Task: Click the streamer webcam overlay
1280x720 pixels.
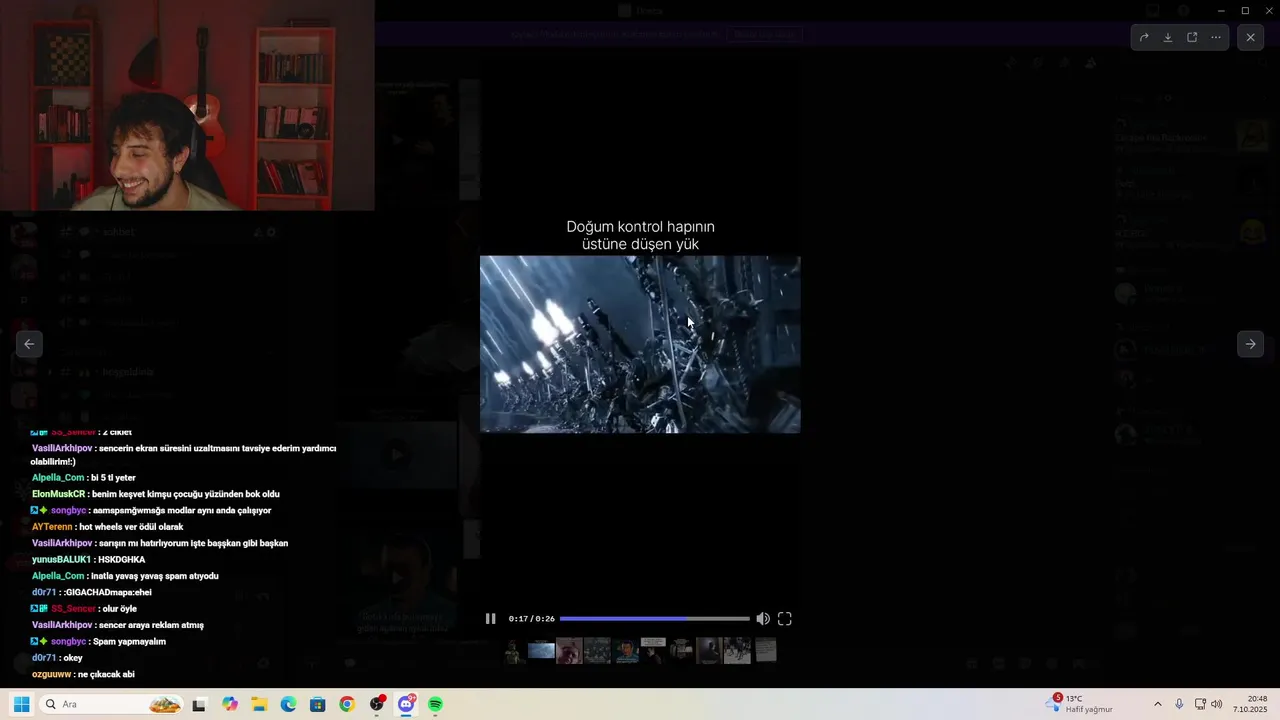Action: pyautogui.click(x=187, y=105)
